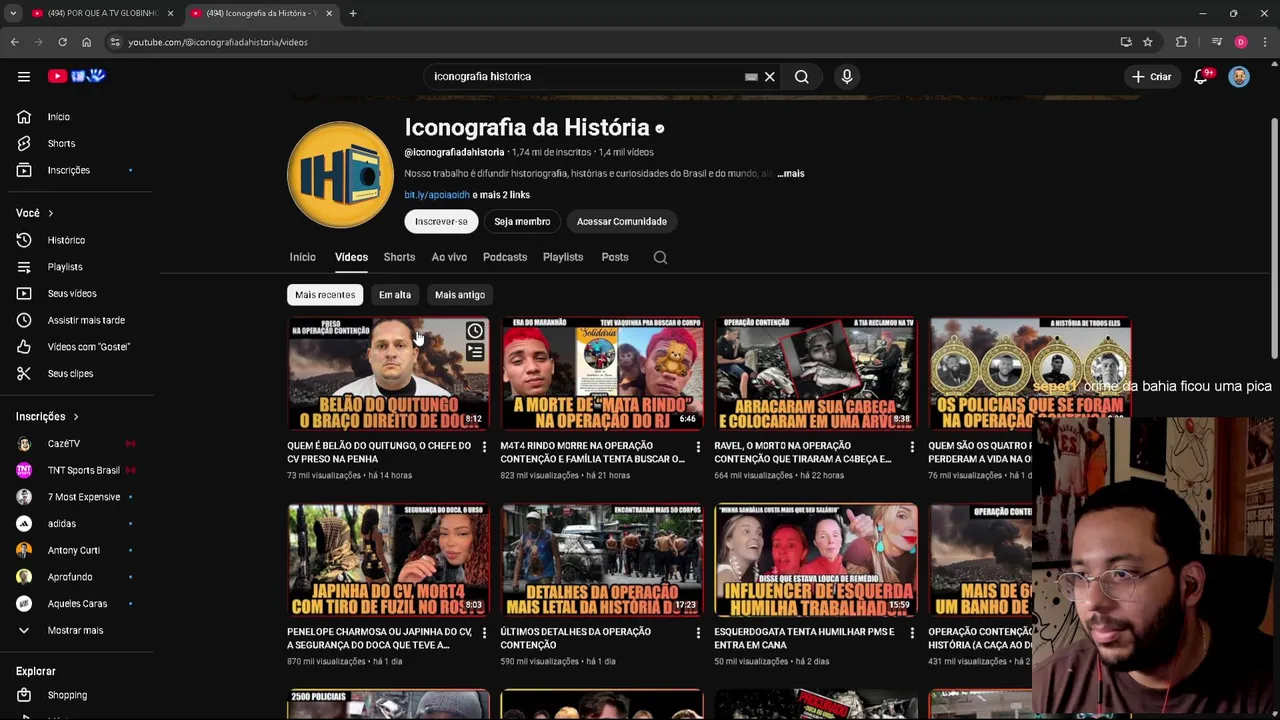The image size is (1280, 720).
Task: Click the Iconografia da História channel avatar
Action: point(340,175)
